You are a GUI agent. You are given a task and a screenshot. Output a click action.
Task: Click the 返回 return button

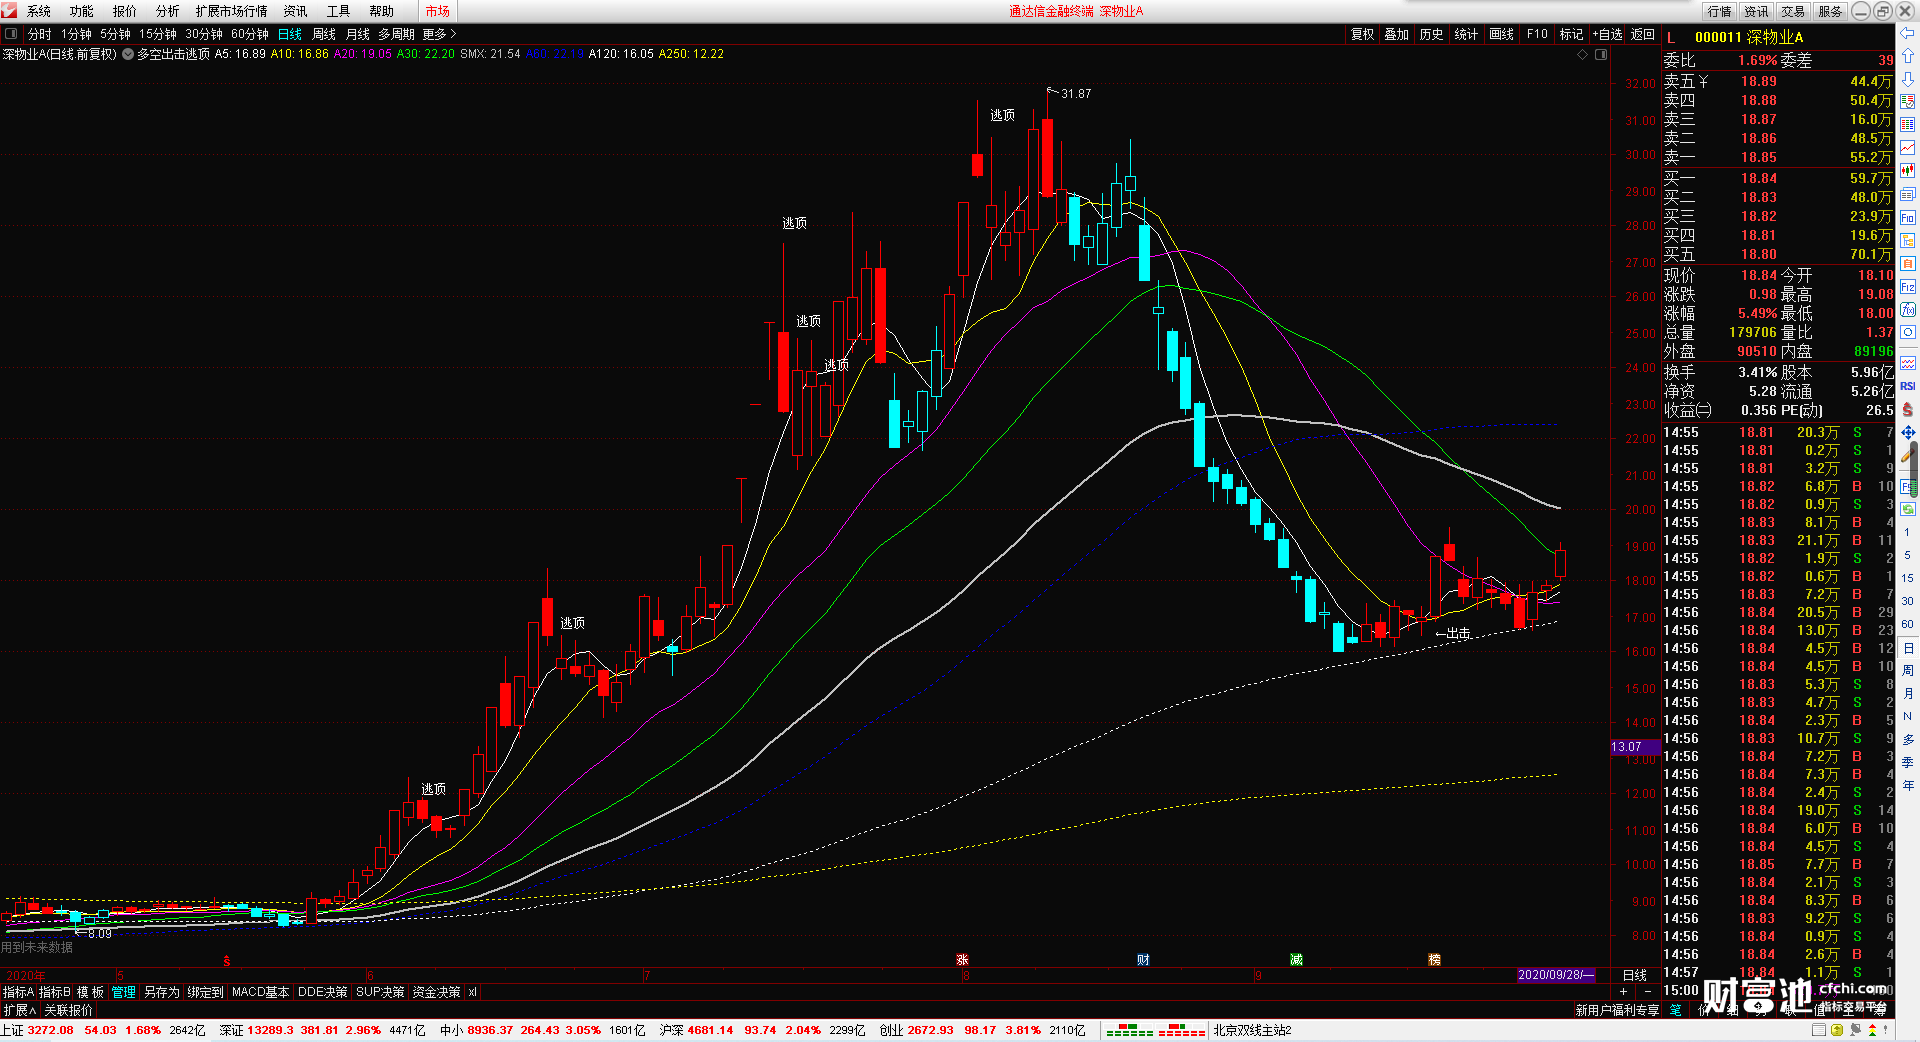pyautogui.click(x=1643, y=34)
